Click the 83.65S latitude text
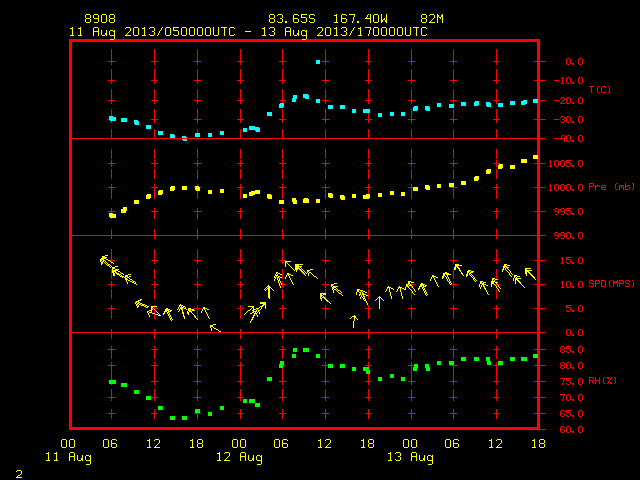The image size is (640, 480). (292, 19)
